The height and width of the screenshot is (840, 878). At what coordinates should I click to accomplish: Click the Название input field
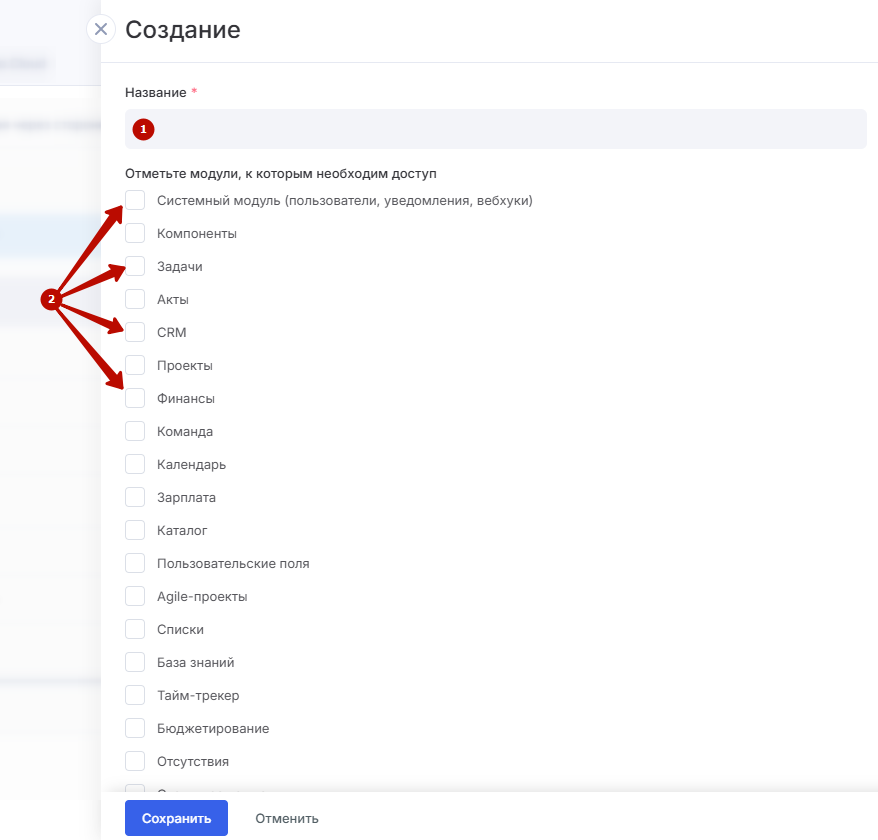495,129
